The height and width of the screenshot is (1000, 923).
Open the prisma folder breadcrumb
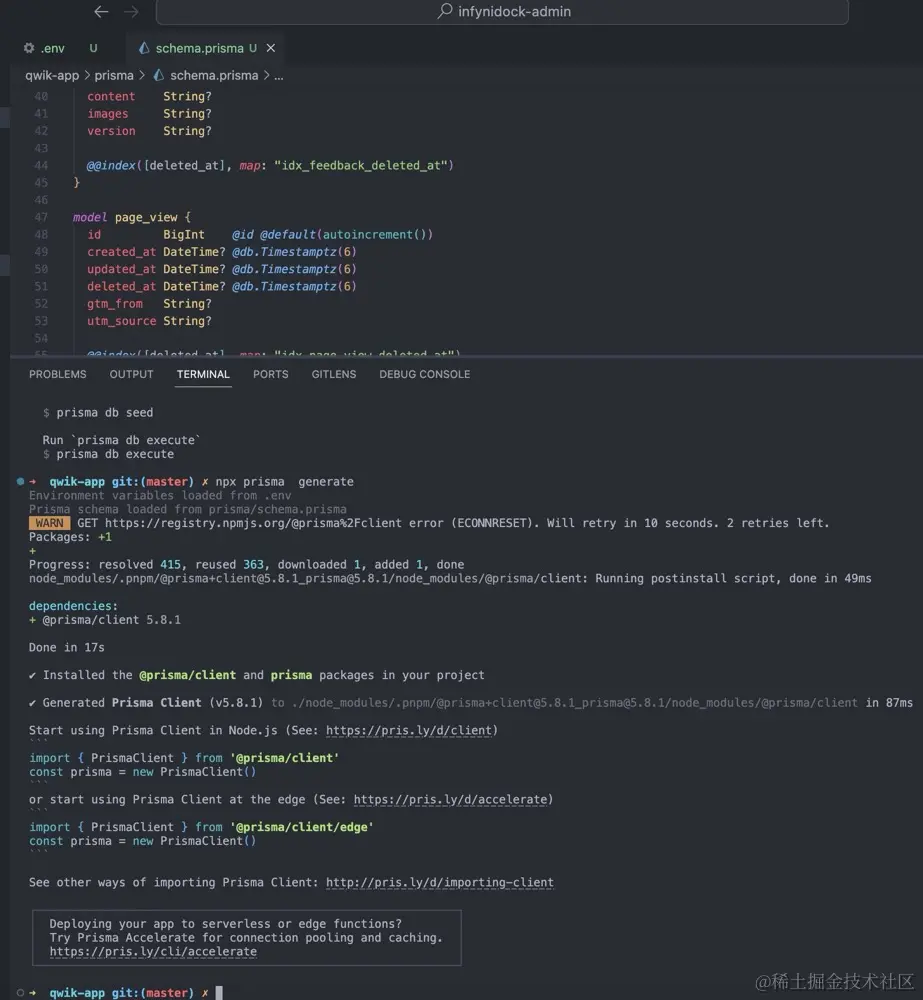(114, 75)
